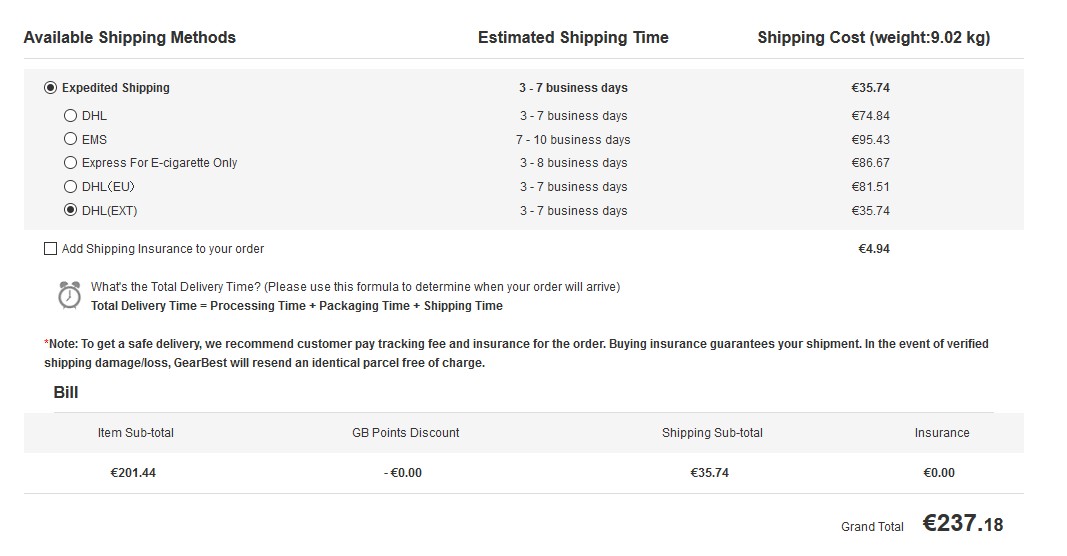This screenshot has width=1067, height=556.
Task: Select the Expedited Shipping radio button
Action: 50,88
